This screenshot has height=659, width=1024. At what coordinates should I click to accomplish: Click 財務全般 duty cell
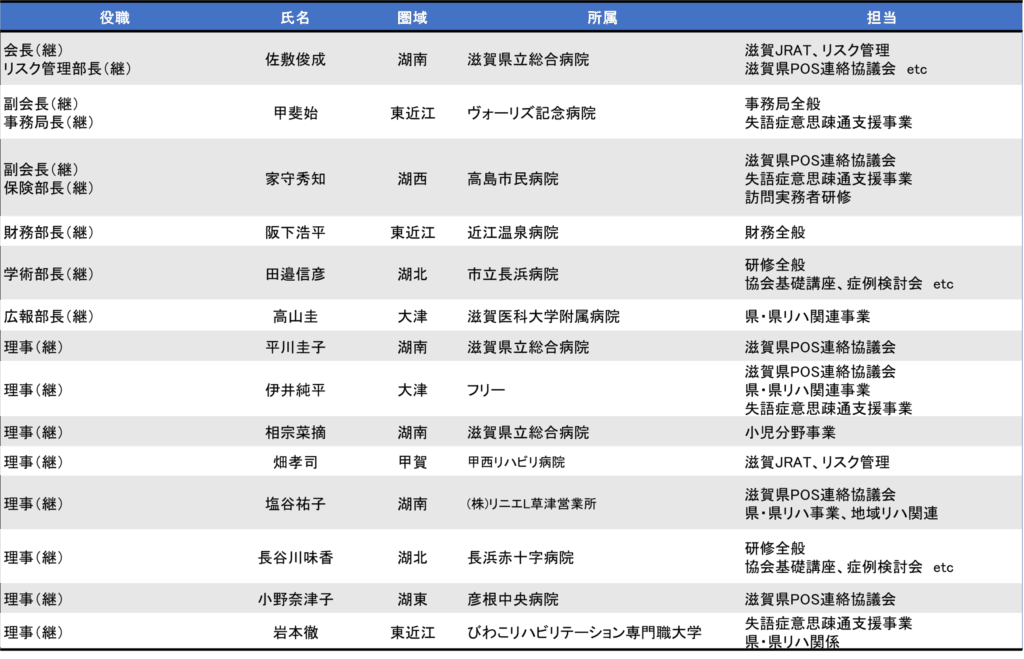[775, 233]
